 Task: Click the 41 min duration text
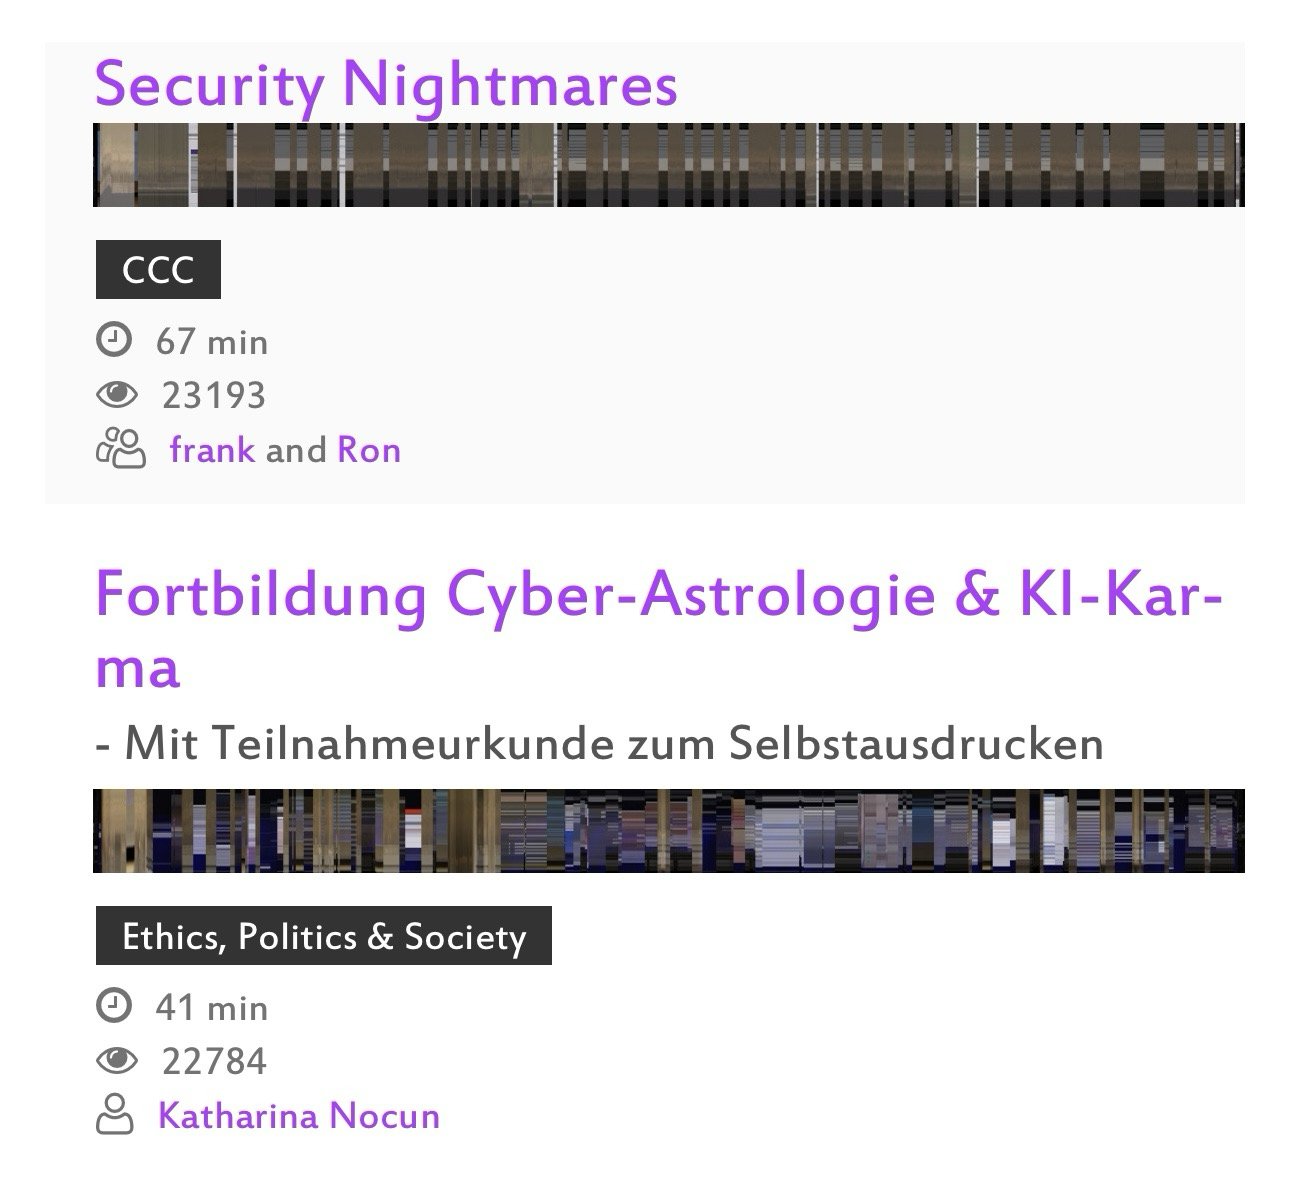click(x=212, y=1007)
